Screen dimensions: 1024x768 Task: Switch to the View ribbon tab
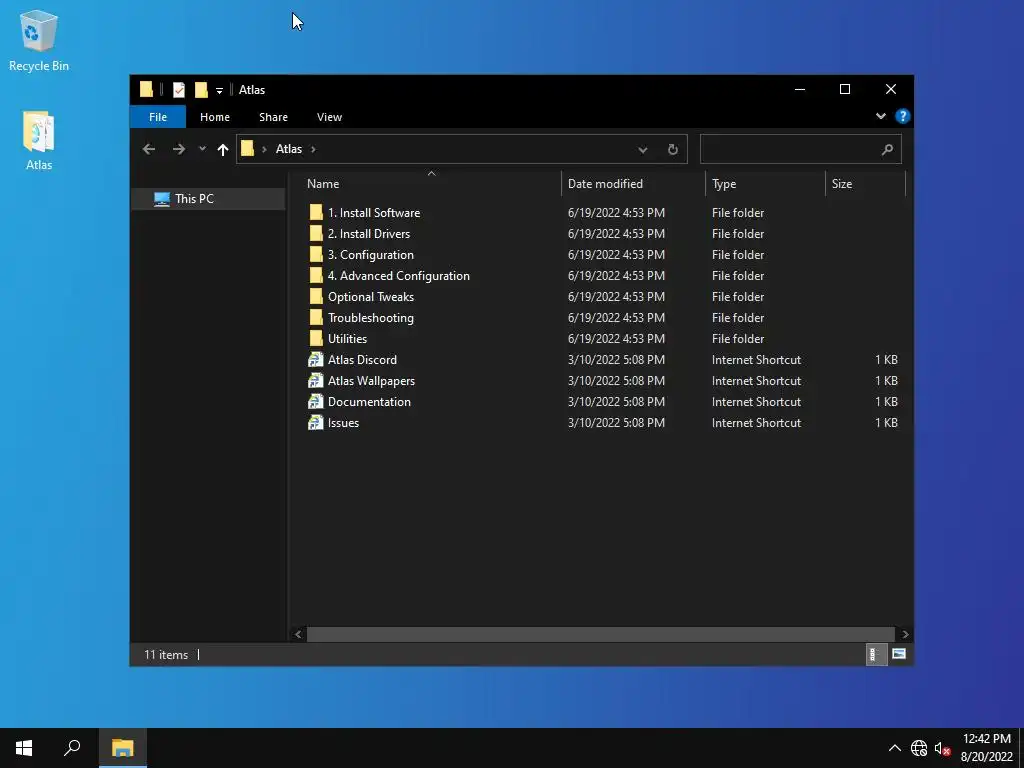[x=329, y=117]
